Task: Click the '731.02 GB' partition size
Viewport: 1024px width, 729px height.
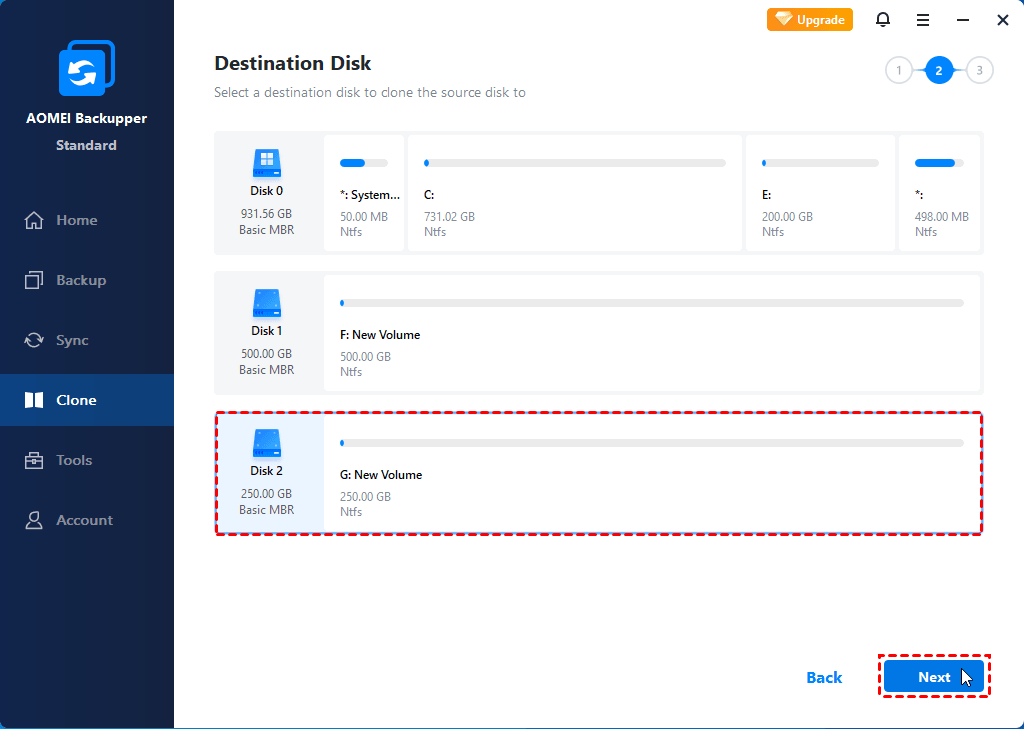Action: click(449, 217)
